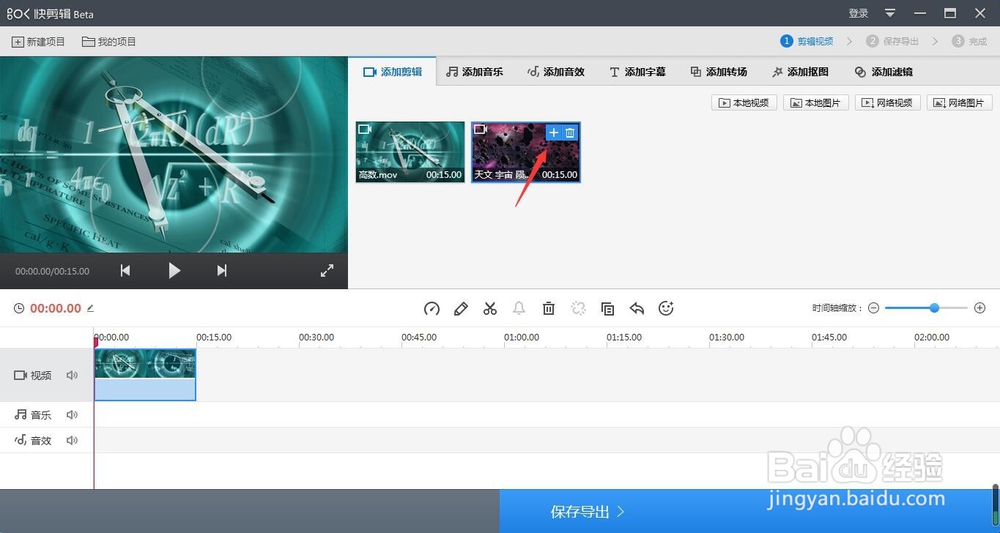This screenshot has height=533, width=1000.
Task: Mute the 音效 track
Action: click(72, 441)
